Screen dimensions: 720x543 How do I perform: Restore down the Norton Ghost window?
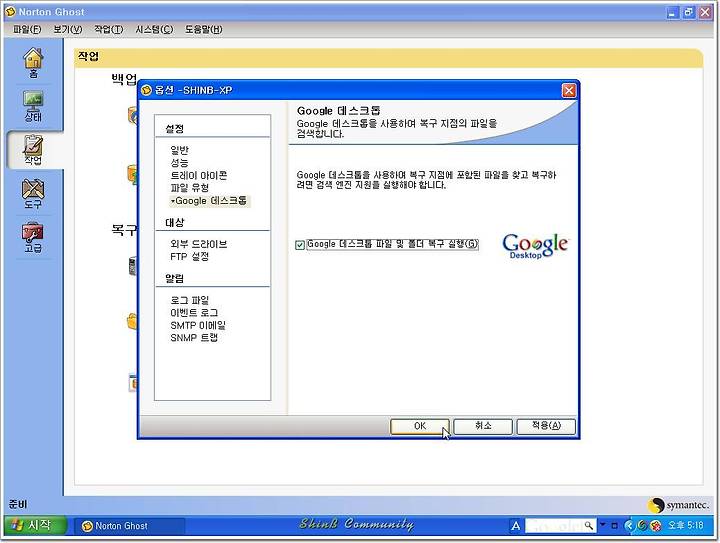688,12
